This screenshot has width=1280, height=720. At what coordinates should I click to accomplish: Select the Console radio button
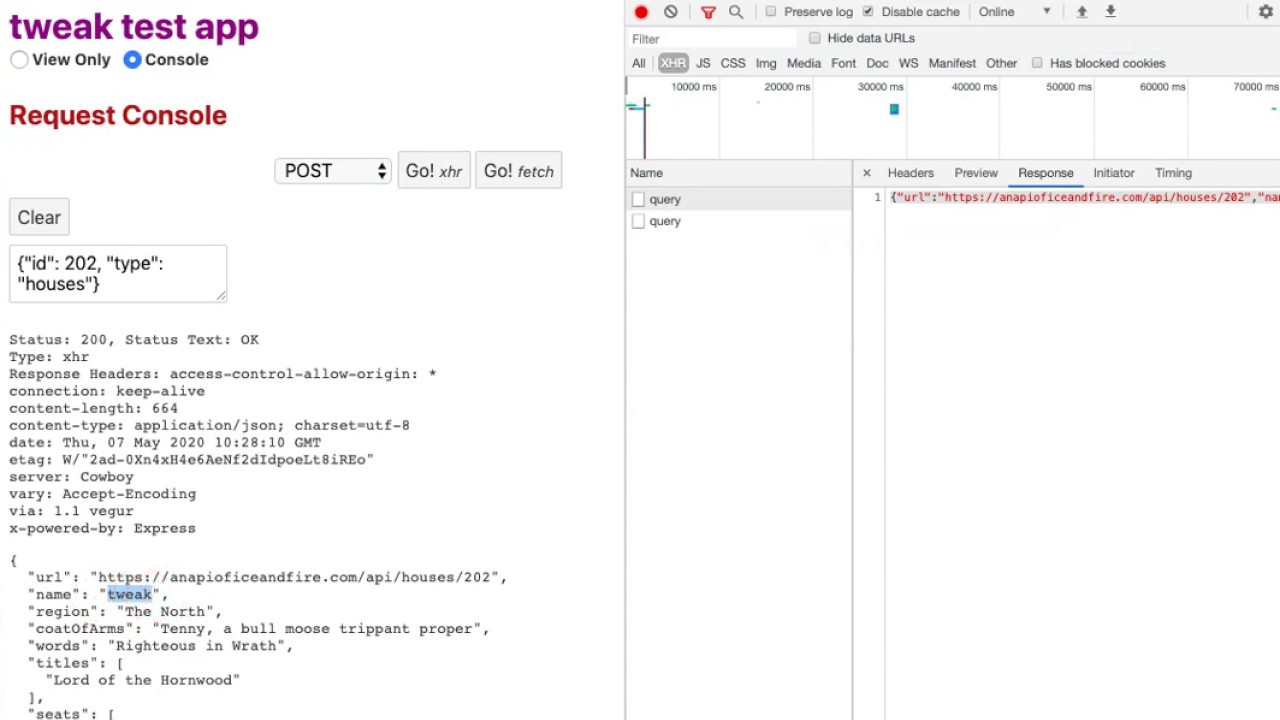click(132, 60)
